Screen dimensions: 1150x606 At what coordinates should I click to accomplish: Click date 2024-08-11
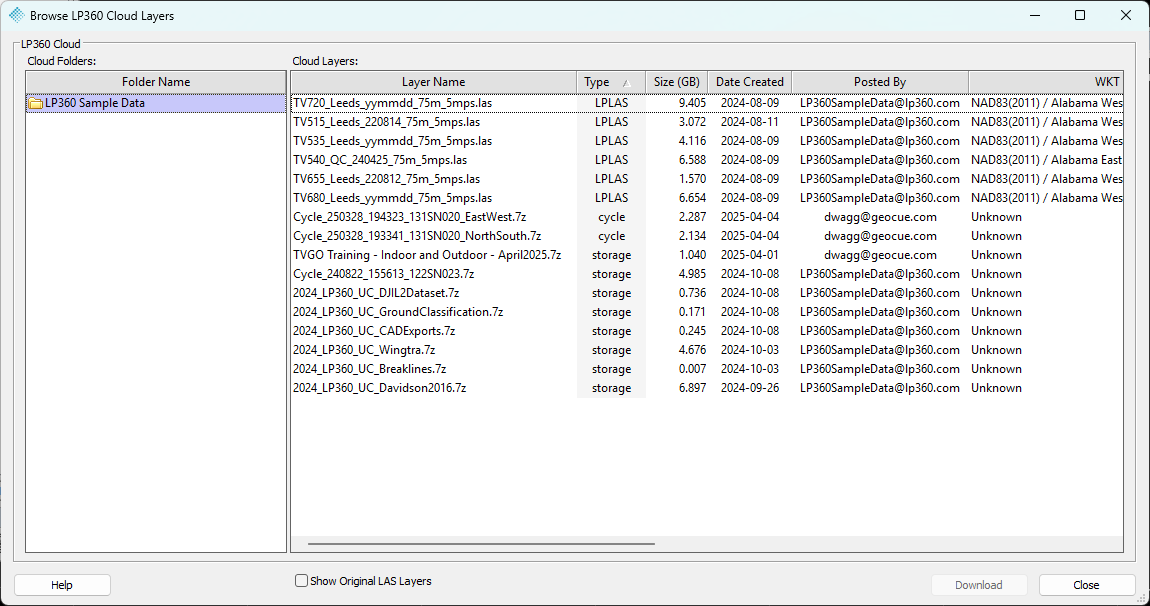click(750, 123)
